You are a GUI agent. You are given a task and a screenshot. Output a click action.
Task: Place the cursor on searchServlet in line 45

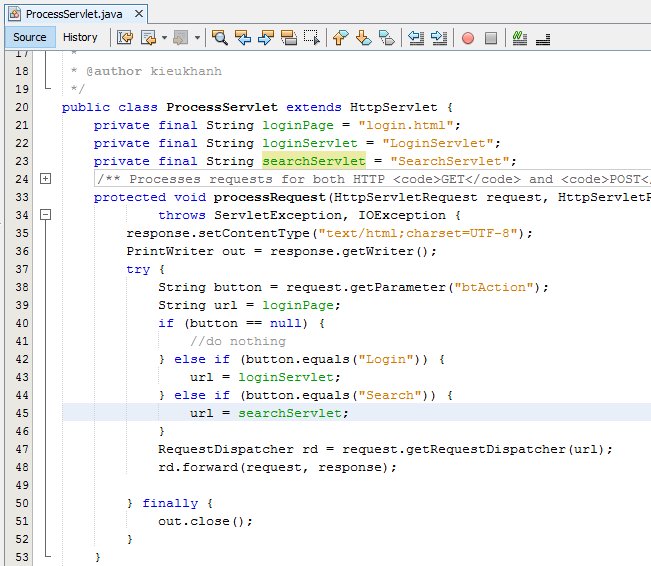[290, 413]
